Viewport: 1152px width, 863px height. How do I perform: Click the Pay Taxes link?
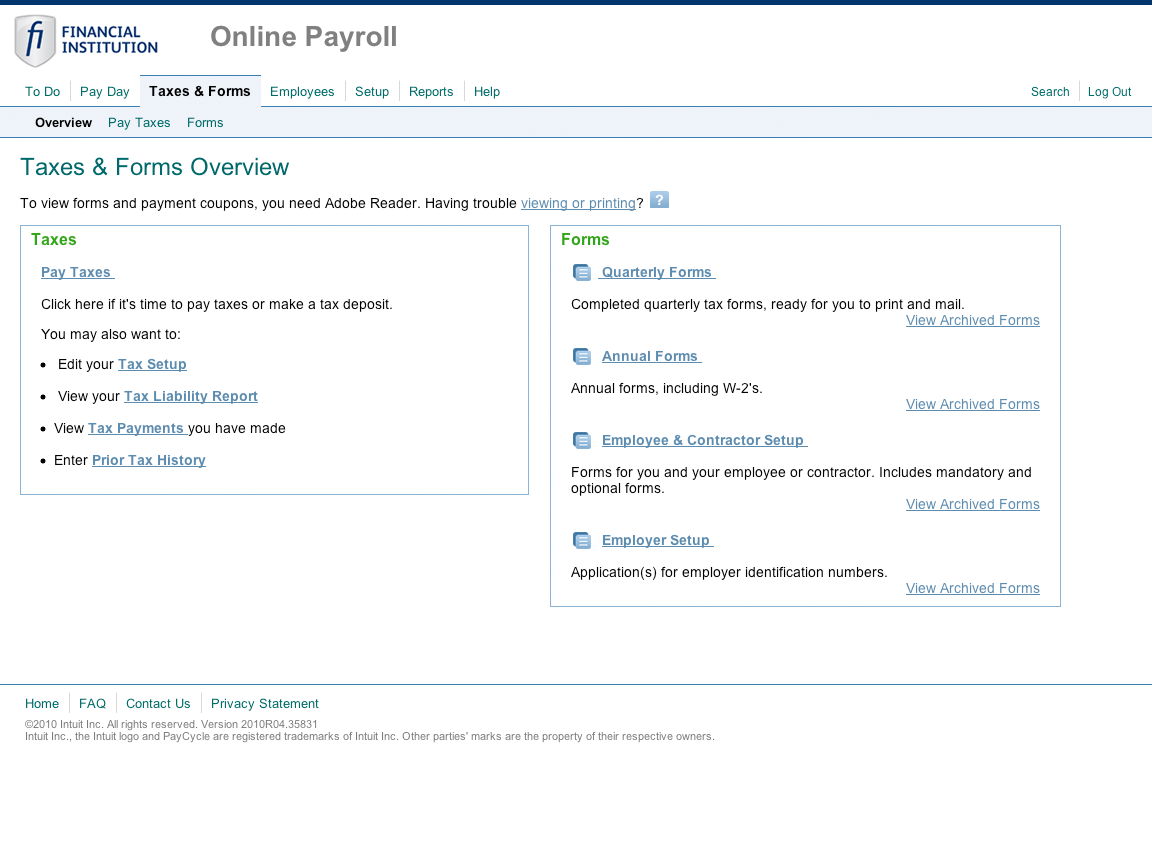76,271
